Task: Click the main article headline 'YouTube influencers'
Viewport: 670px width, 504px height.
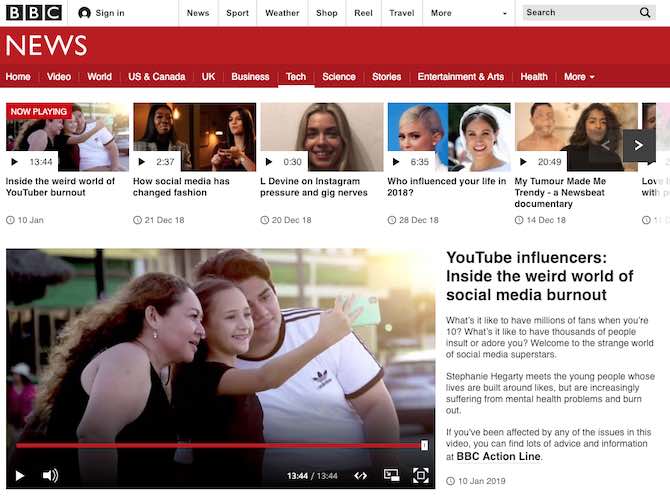Action: click(540, 276)
